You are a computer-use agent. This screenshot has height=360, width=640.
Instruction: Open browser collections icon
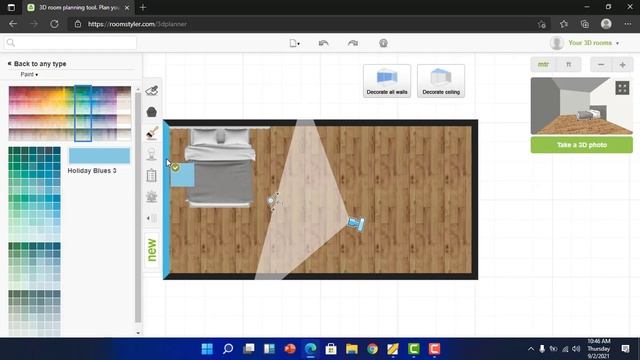pos(584,24)
